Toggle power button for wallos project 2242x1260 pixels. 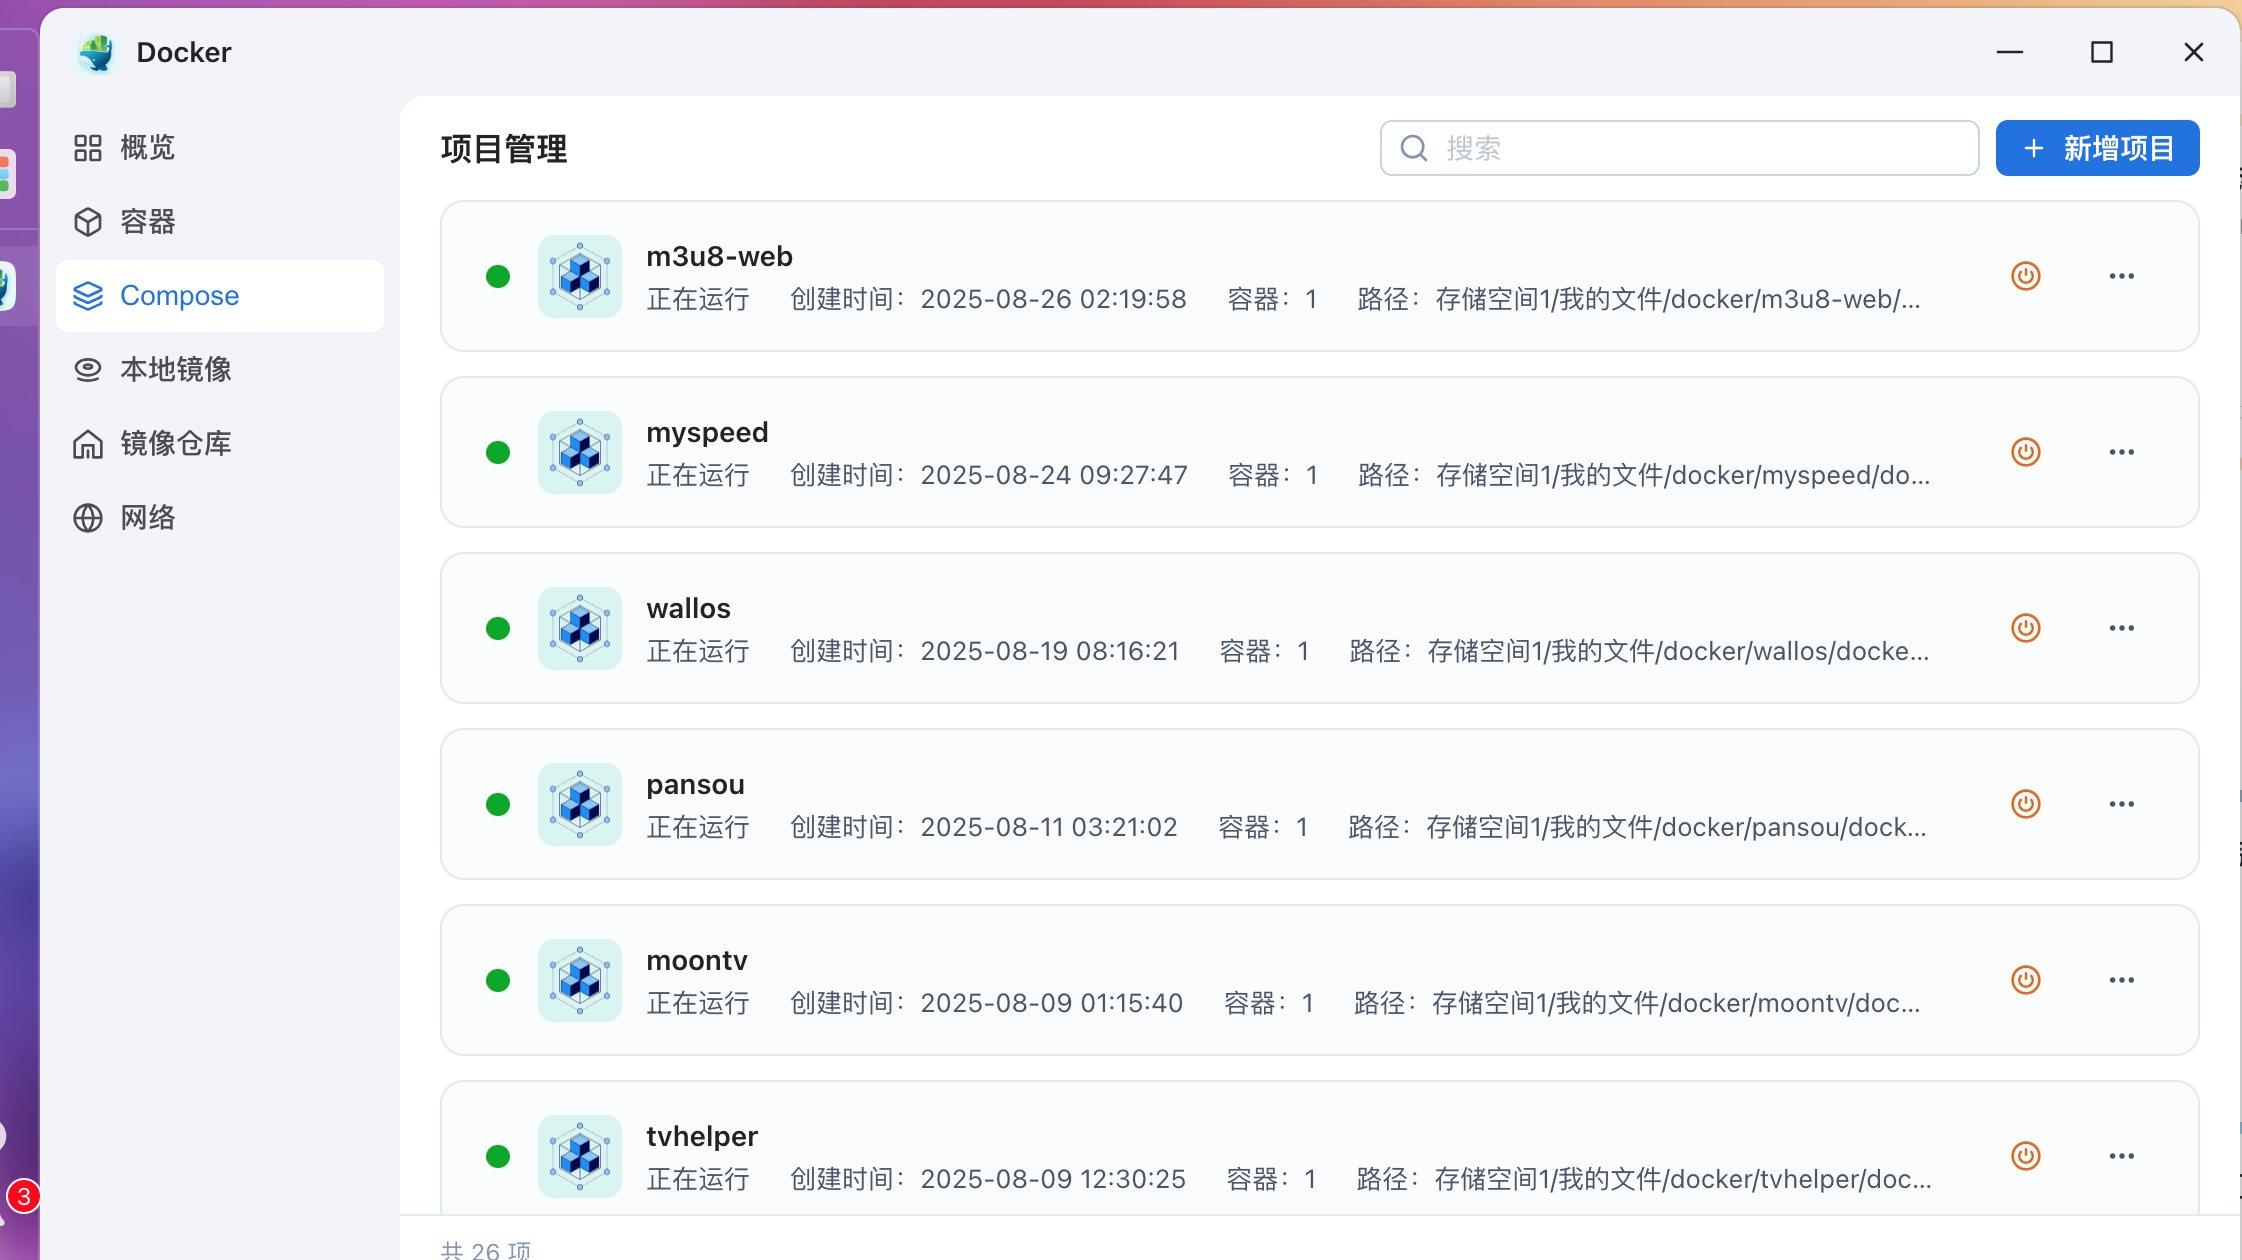point(2025,628)
